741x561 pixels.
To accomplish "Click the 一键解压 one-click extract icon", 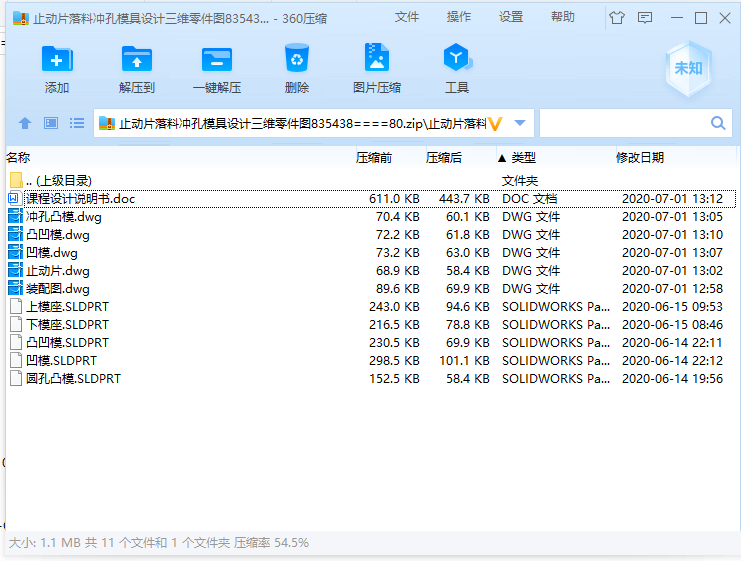I will (x=217, y=59).
